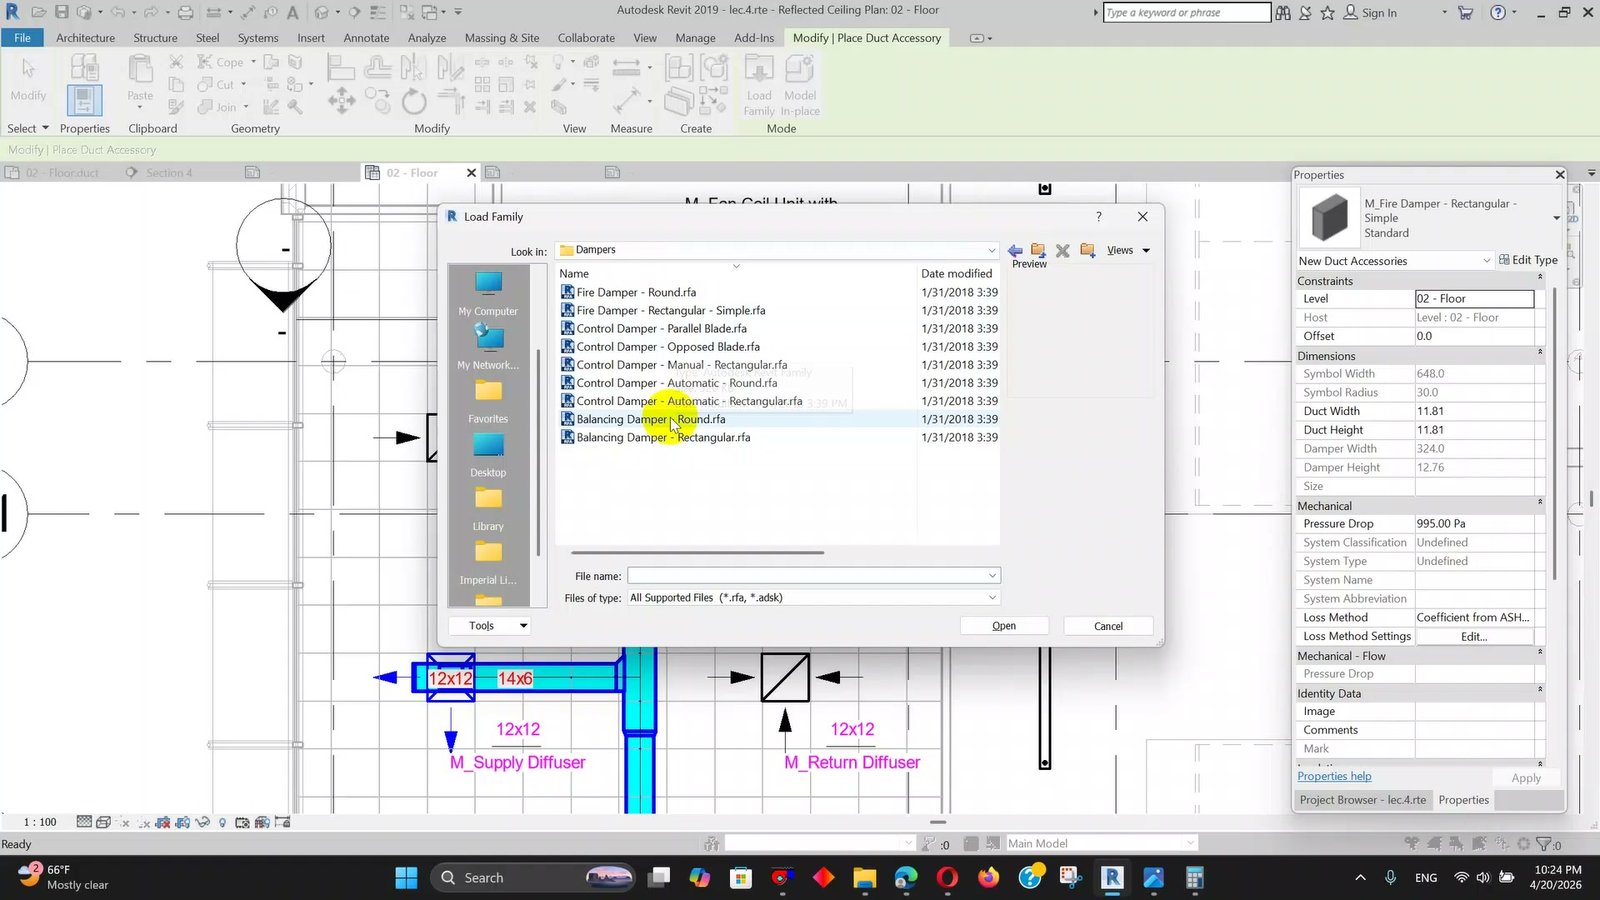
Task: Open Library in the places sidebar
Action: tap(488, 510)
